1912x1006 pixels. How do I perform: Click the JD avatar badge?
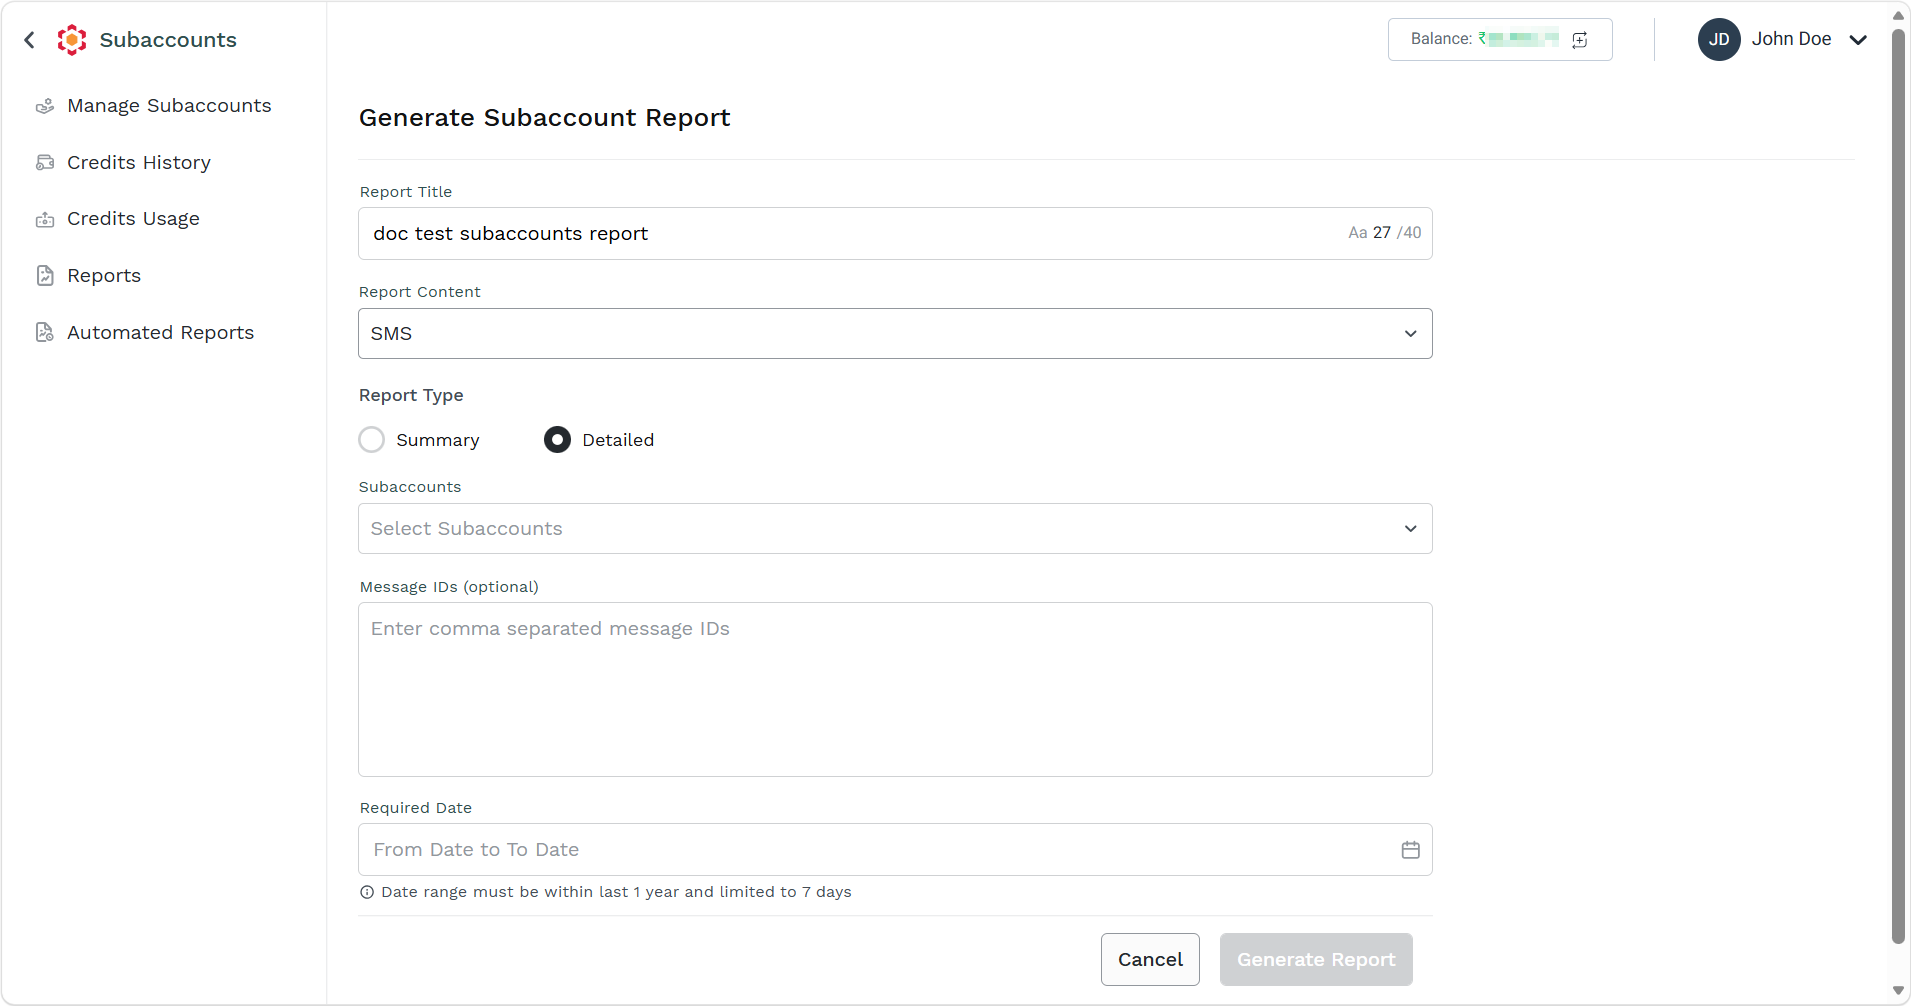pos(1719,39)
